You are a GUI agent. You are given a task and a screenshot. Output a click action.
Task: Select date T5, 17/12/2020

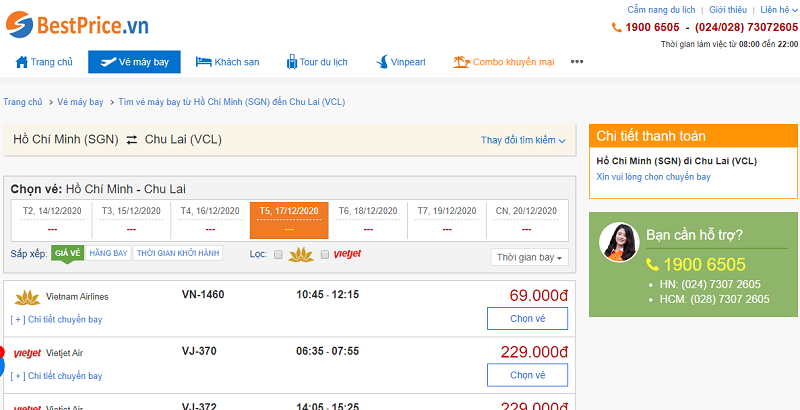click(x=289, y=220)
